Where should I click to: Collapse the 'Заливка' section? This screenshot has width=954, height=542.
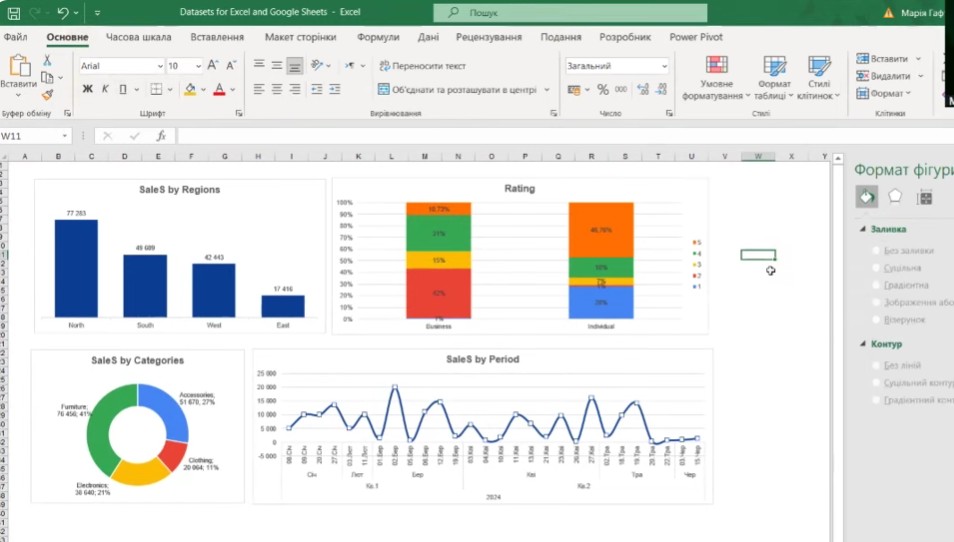pos(861,229)
